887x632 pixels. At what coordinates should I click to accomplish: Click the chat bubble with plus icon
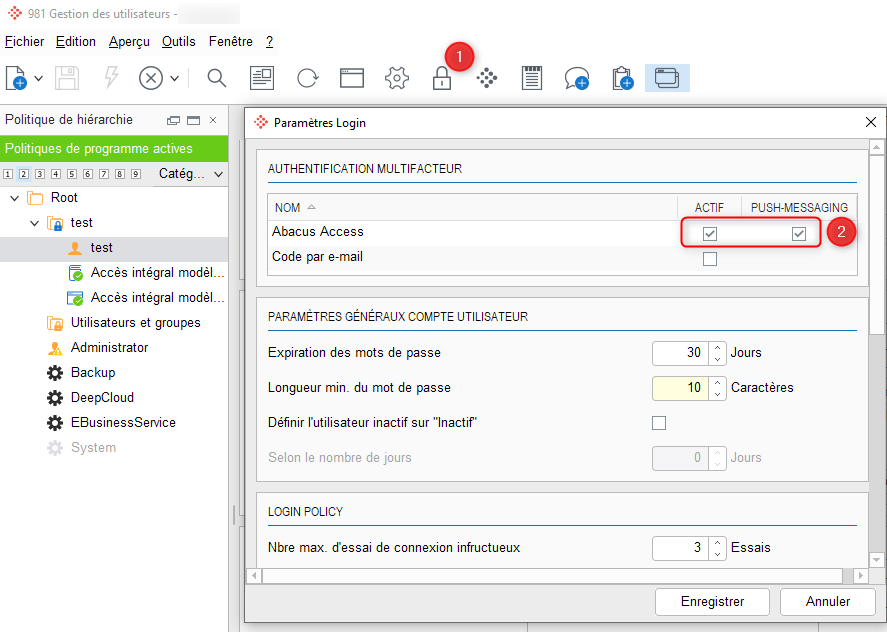(x=577, y=78)
